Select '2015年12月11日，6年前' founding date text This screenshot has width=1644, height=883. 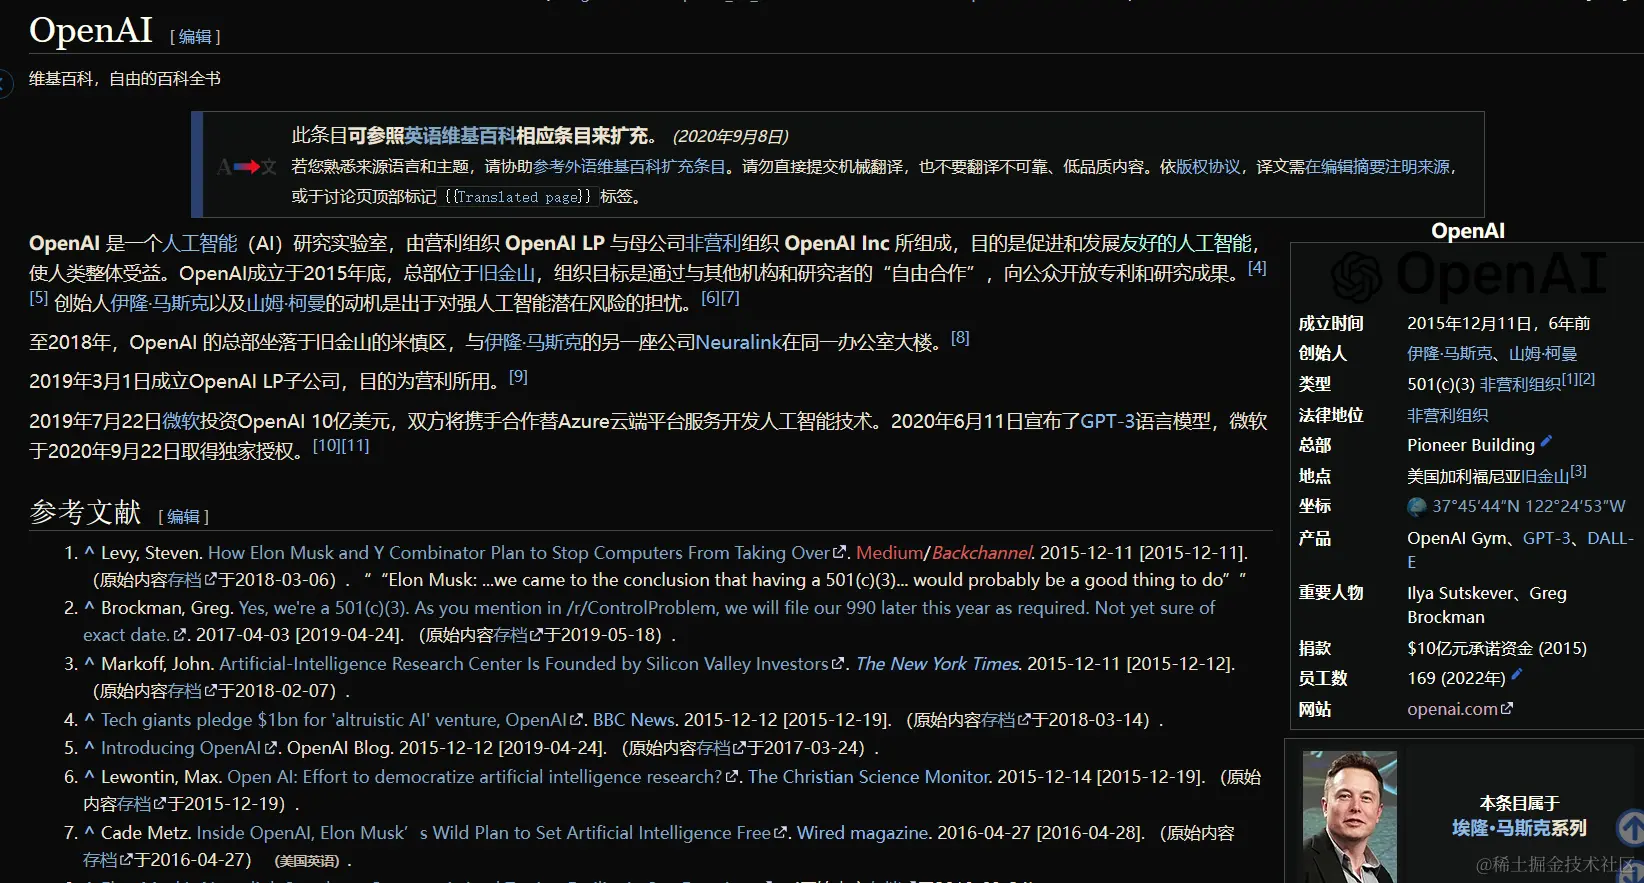point(1498,324)
